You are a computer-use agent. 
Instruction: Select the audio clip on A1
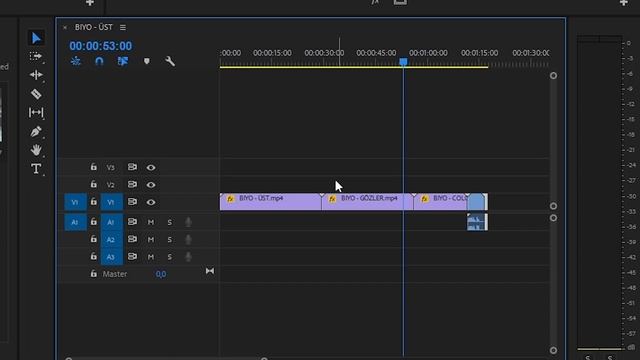(477, 222)
